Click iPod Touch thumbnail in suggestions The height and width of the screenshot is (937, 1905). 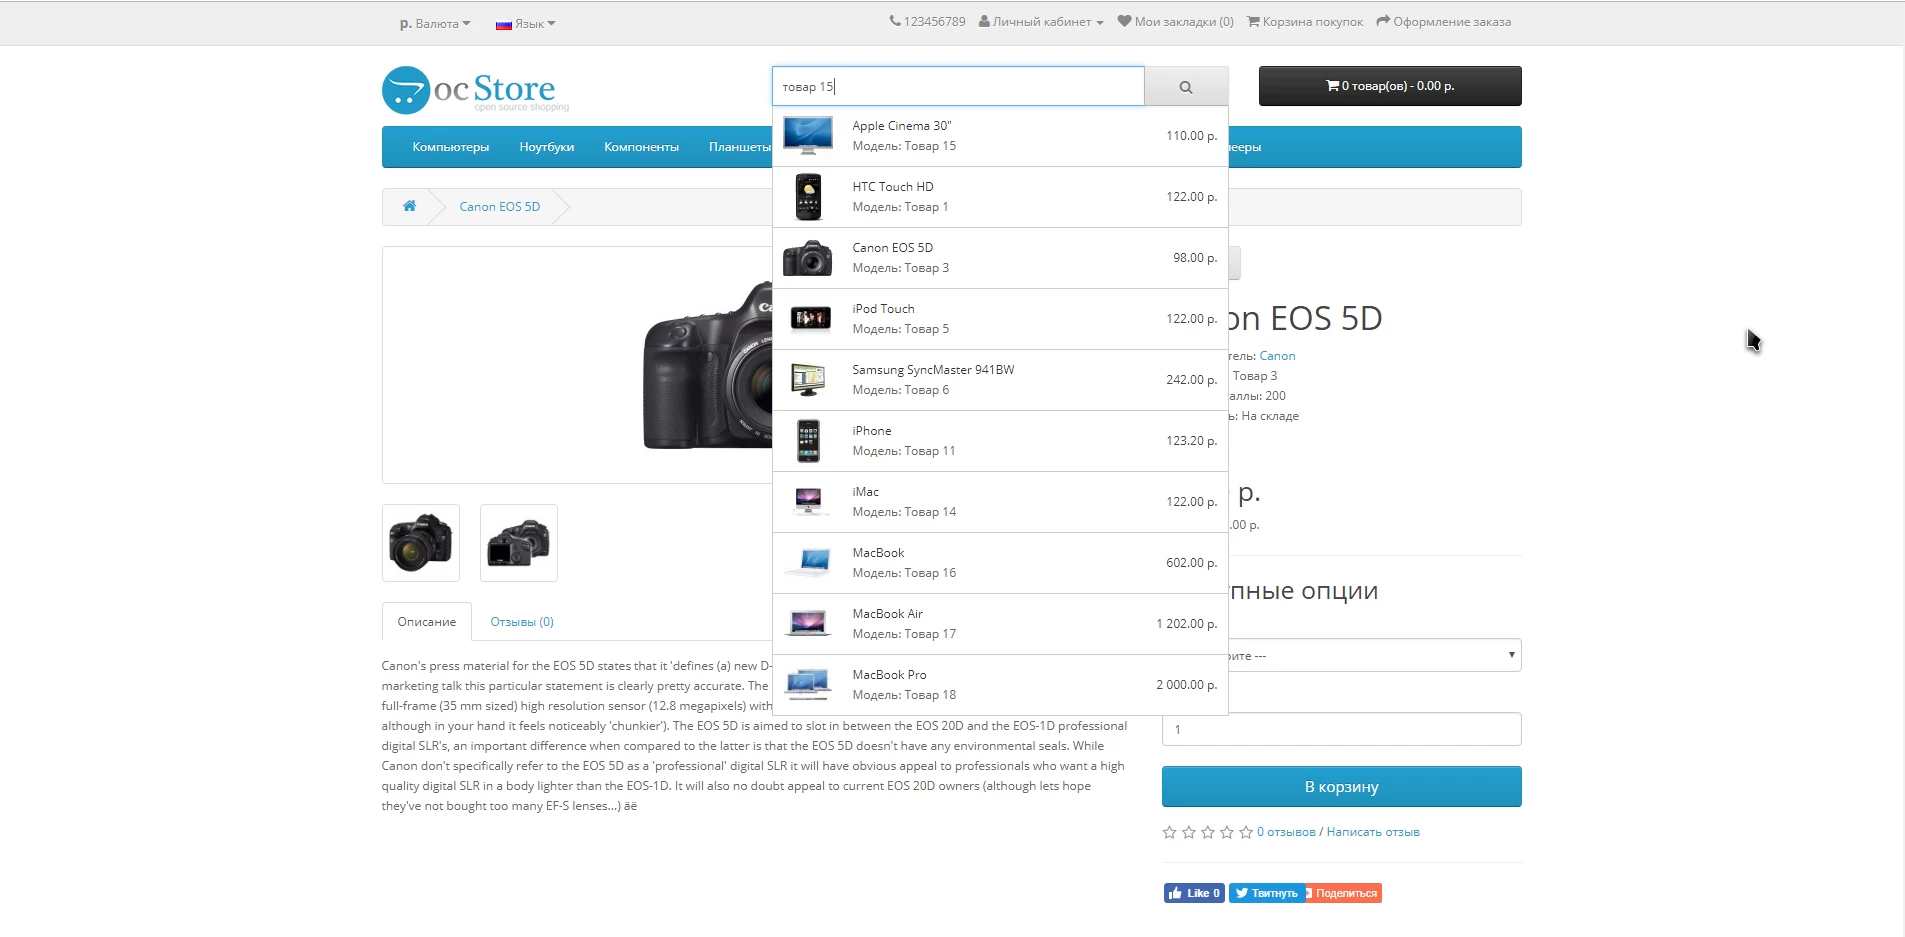coord(810,319)
